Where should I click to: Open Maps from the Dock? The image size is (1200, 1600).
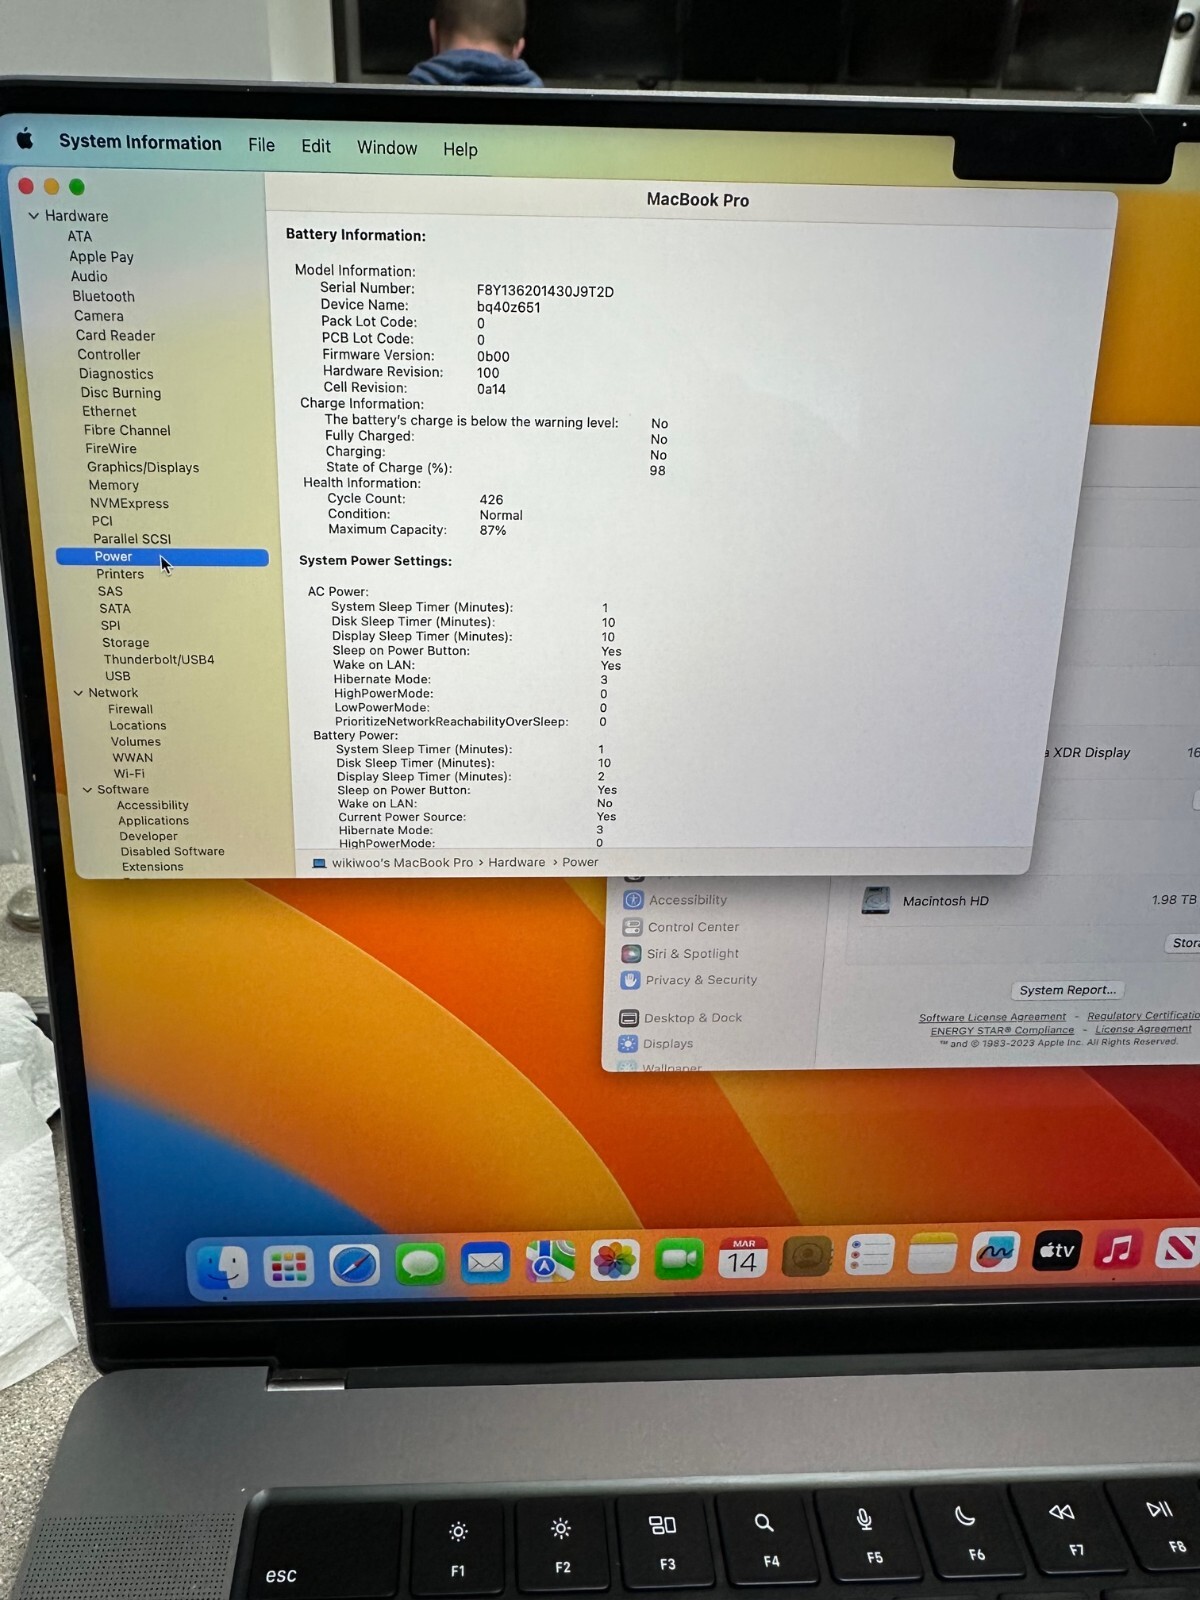(550, 1262)
